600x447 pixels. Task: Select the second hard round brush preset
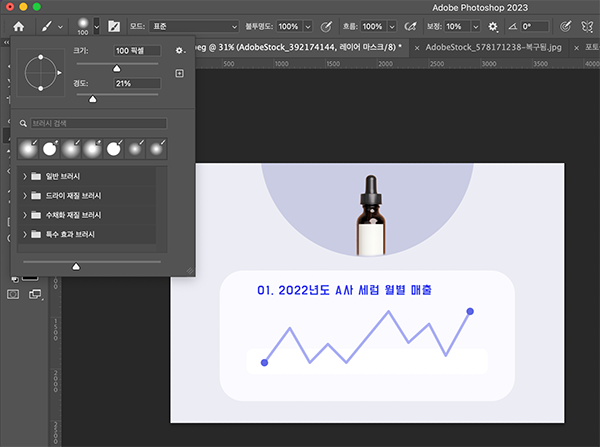(49, 149)
